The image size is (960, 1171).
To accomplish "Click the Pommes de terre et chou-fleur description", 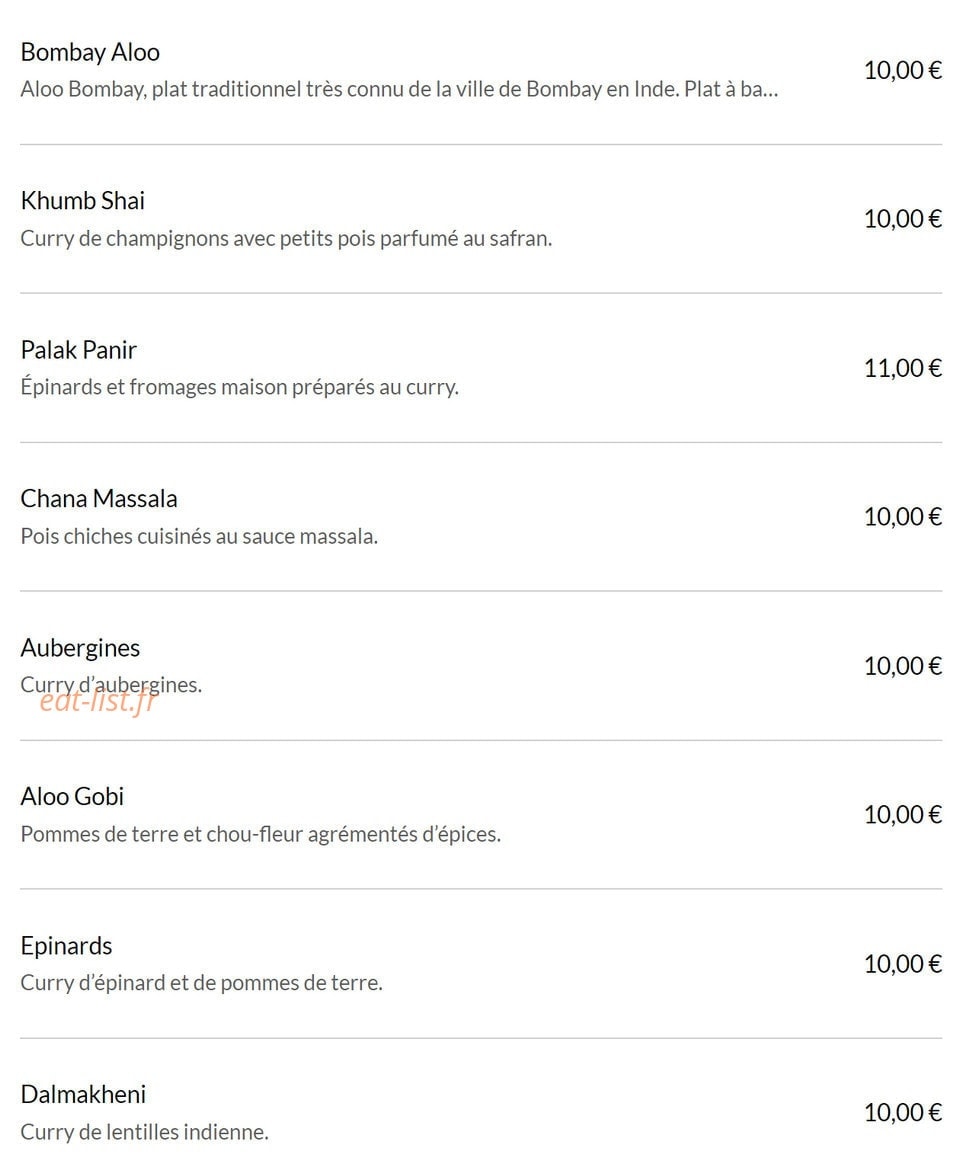I will (x=260, y=834).
